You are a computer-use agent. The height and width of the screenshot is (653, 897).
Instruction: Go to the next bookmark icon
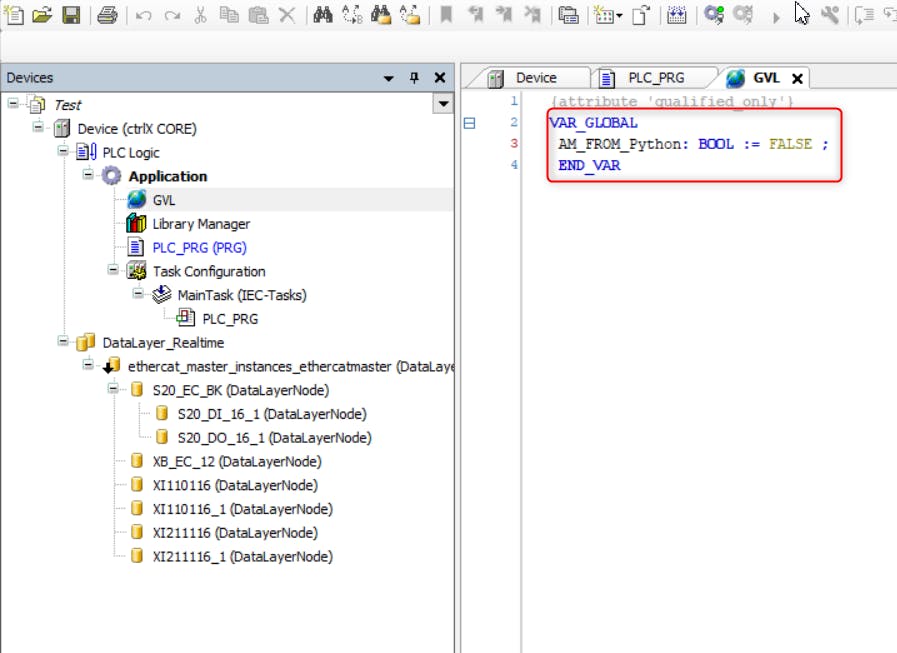coord(503,14)
